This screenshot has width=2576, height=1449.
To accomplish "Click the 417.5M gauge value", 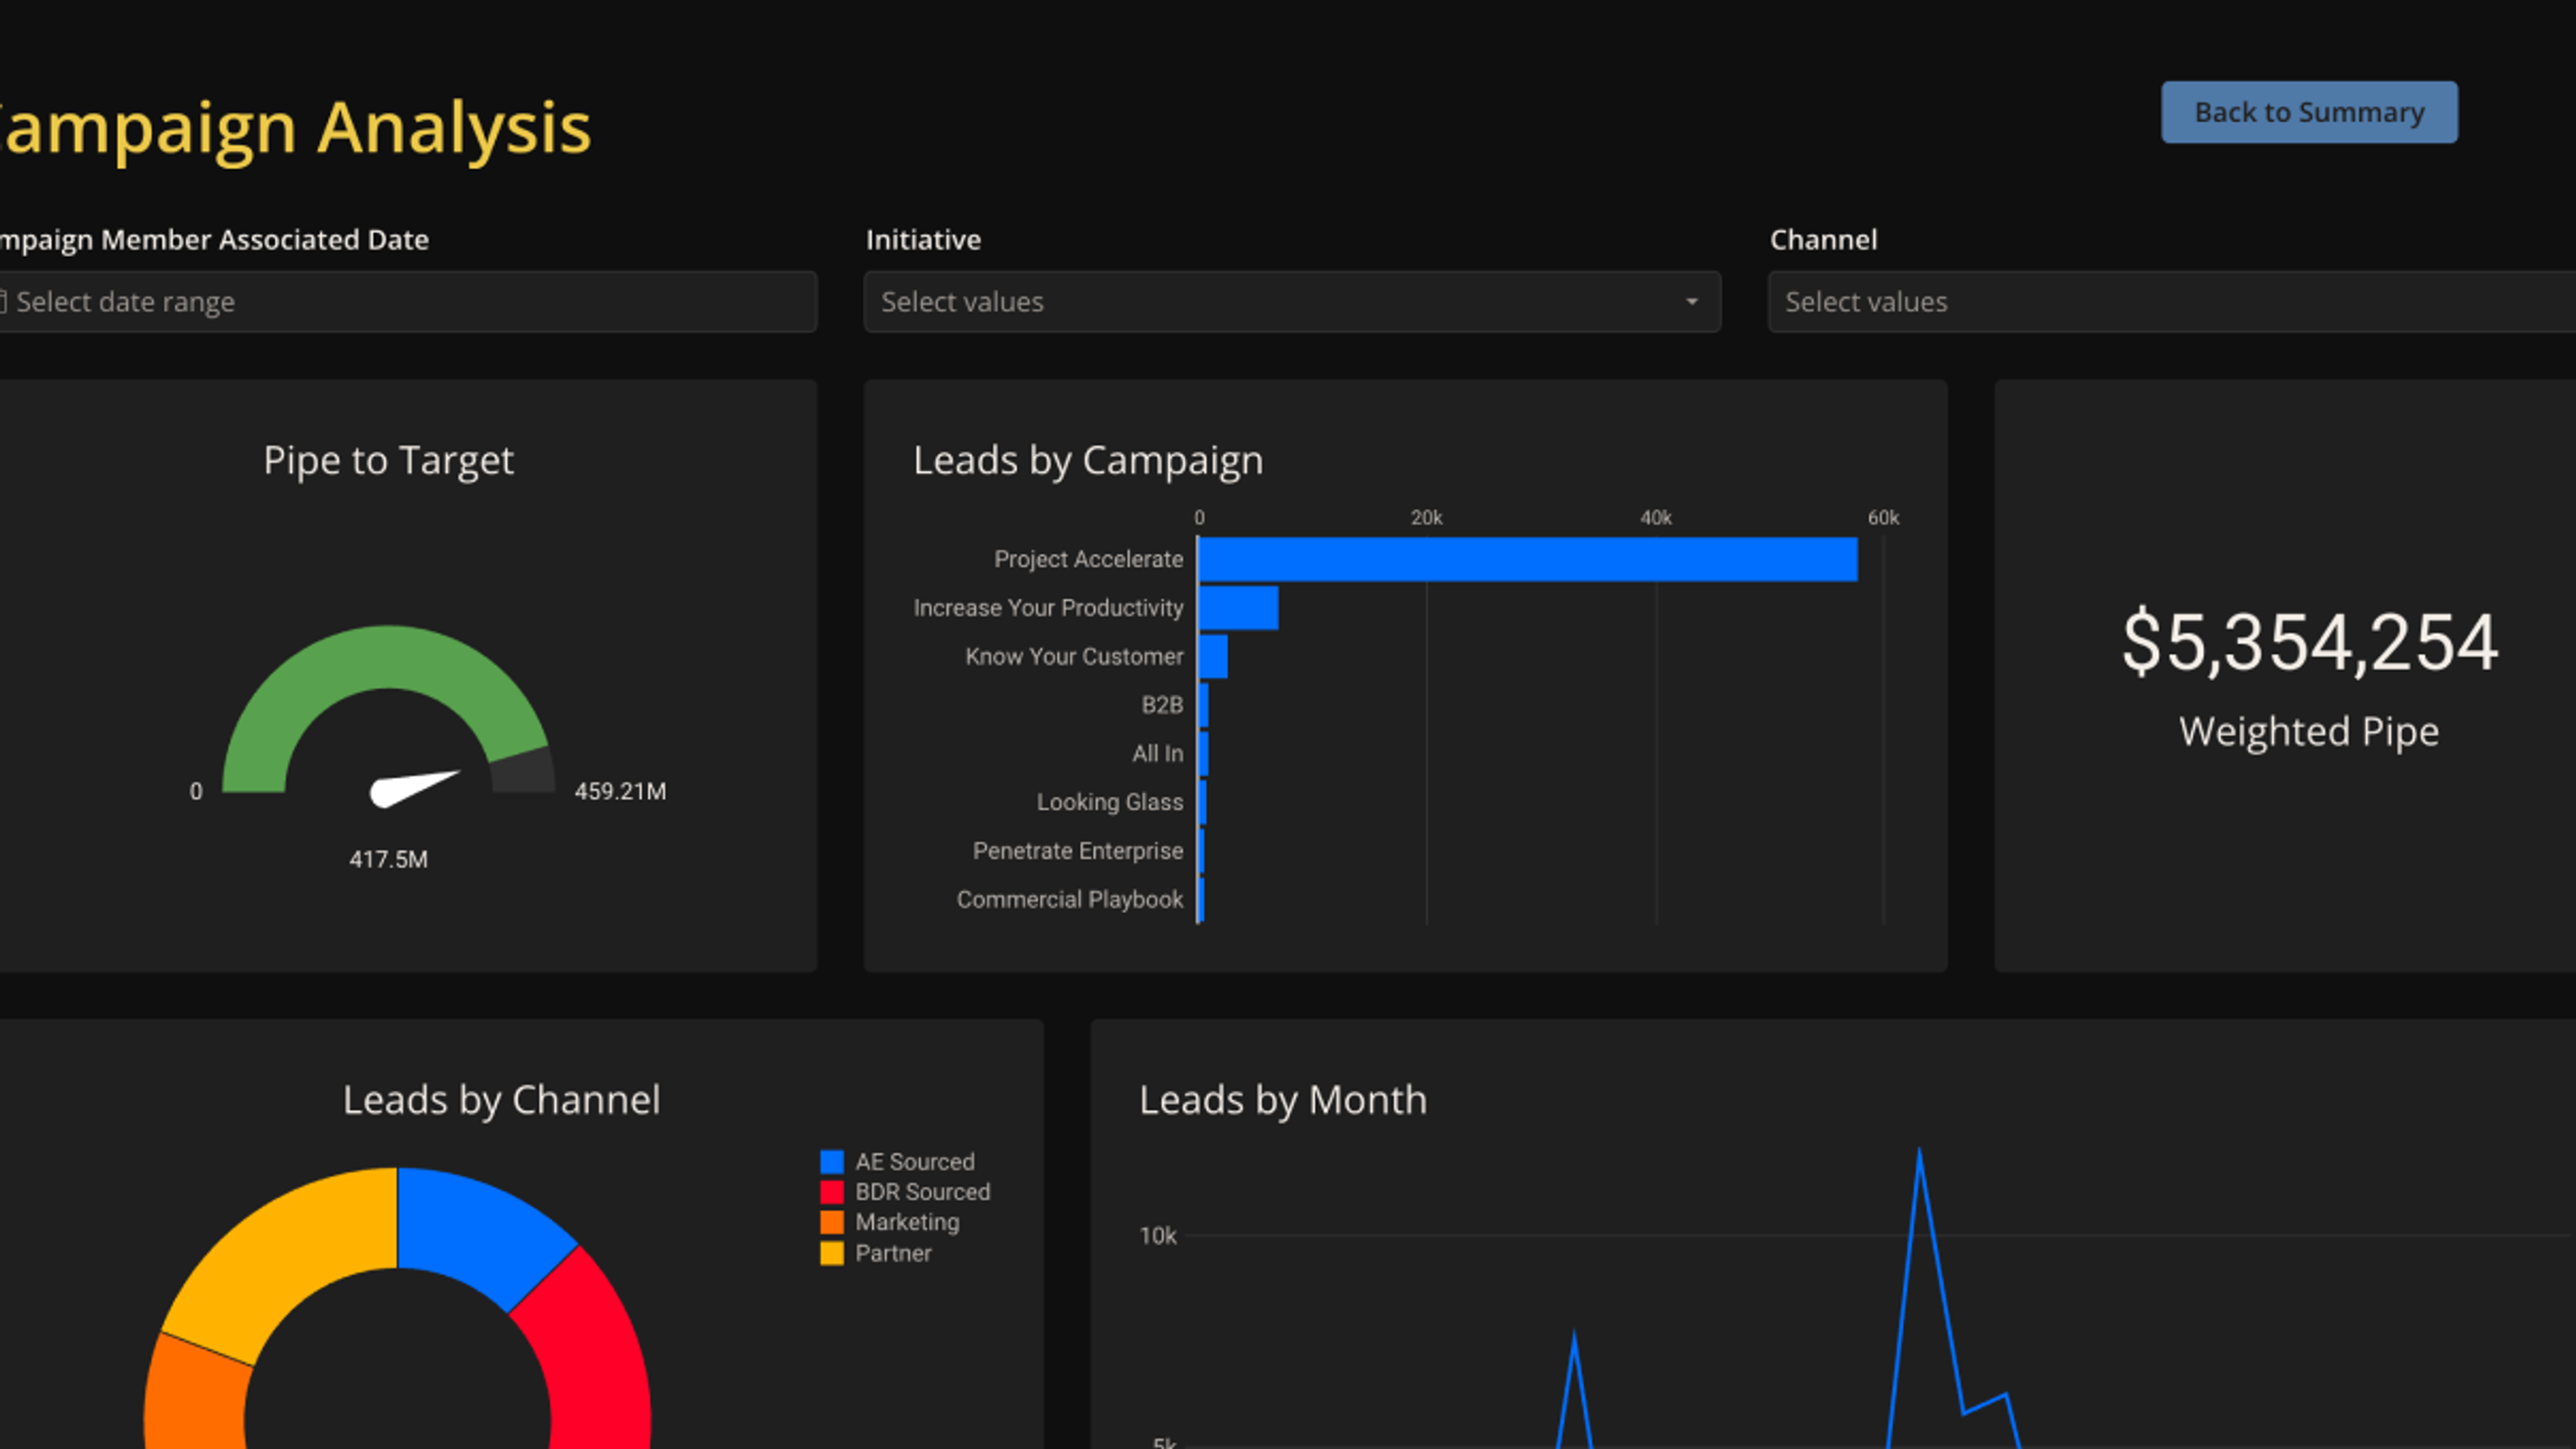I will 388,859.
